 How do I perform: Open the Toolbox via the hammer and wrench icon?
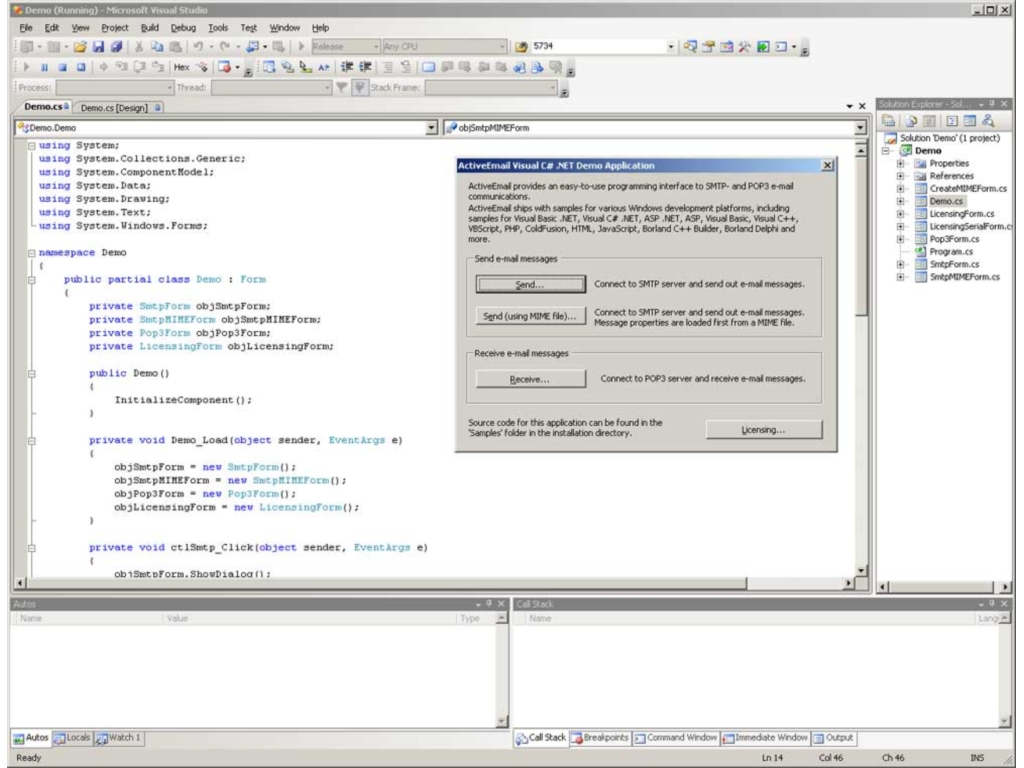[744, 46]
